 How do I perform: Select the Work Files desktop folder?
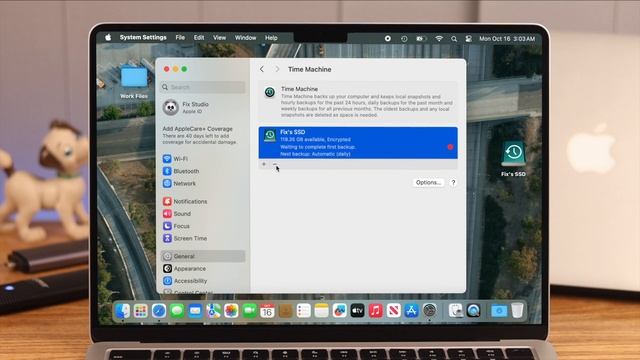click(x=134, y=82)
